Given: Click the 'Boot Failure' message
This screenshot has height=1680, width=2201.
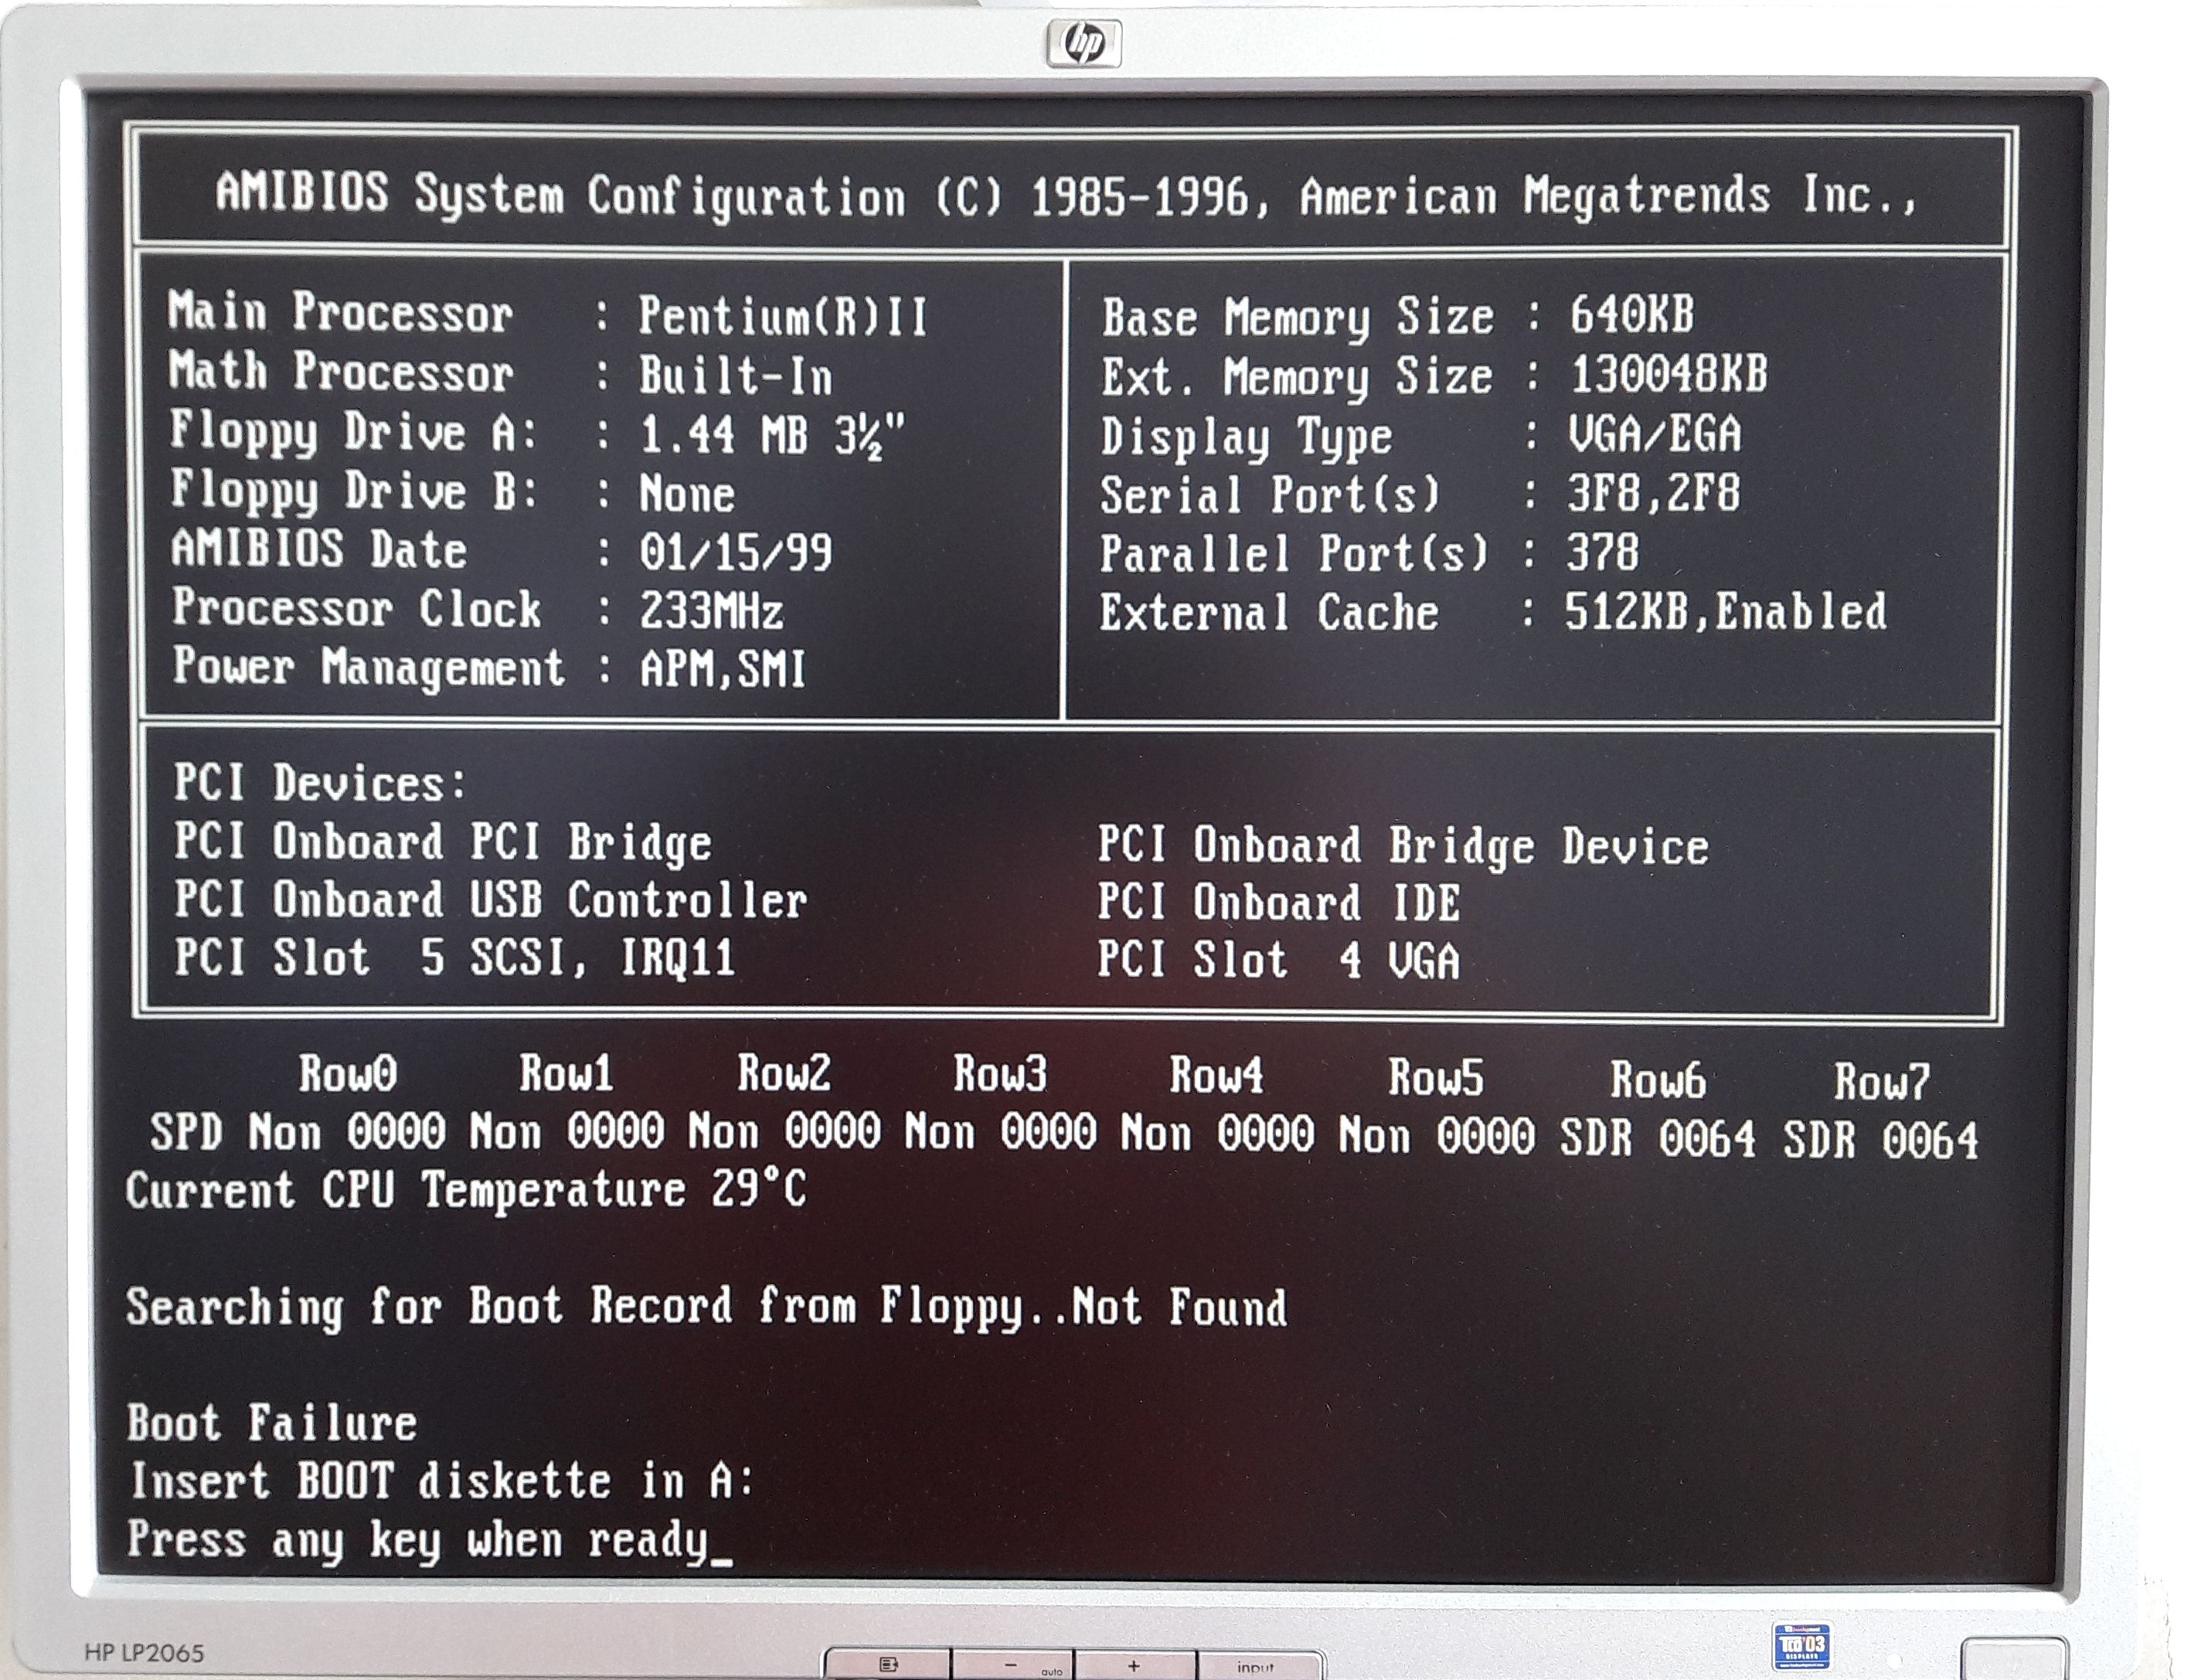Looking at the screenshot, I should pos(272,1423).
